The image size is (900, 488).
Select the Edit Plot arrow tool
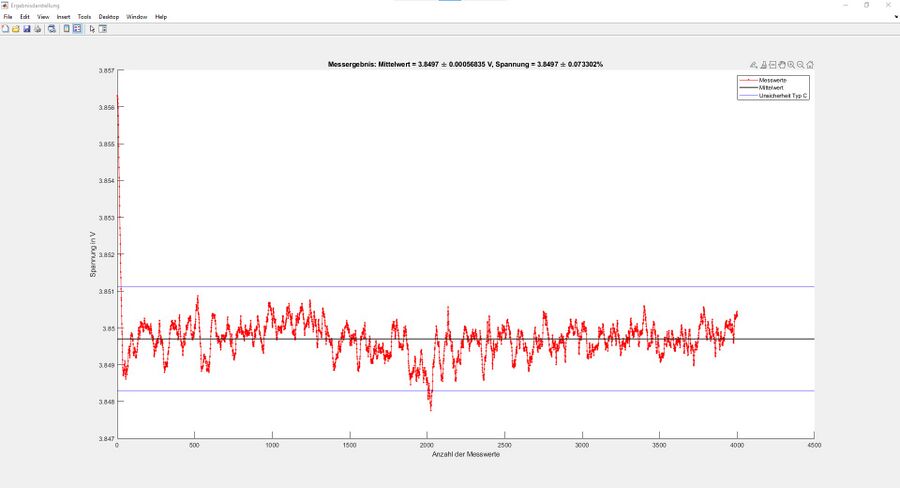[92, 29]
